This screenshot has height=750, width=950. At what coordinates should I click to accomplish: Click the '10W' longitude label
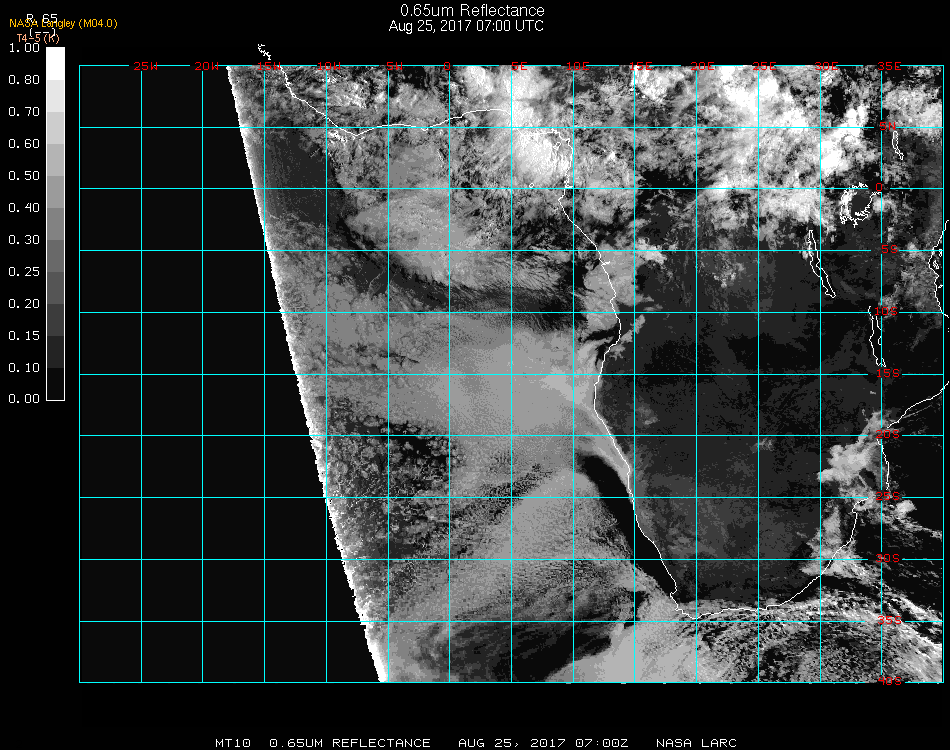pyautogui.click(x=329, y=66)
